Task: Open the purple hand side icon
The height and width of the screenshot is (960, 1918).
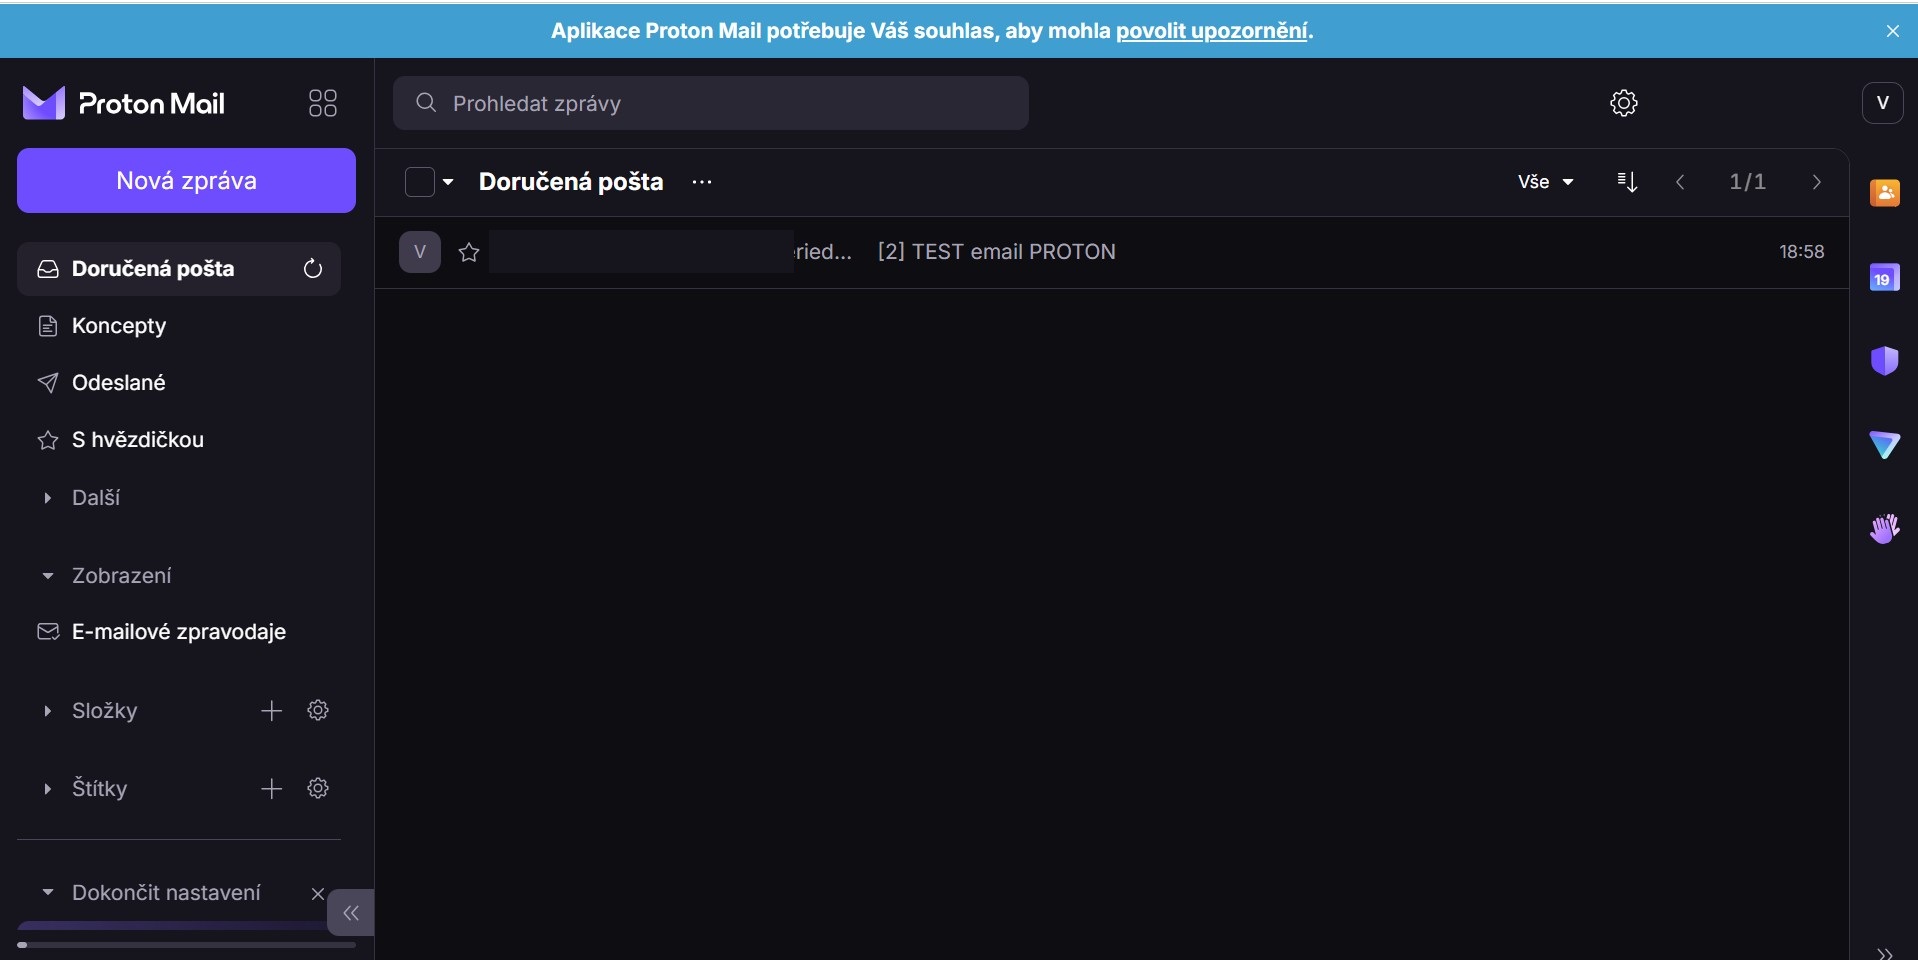Action: tap(1885, 528)
